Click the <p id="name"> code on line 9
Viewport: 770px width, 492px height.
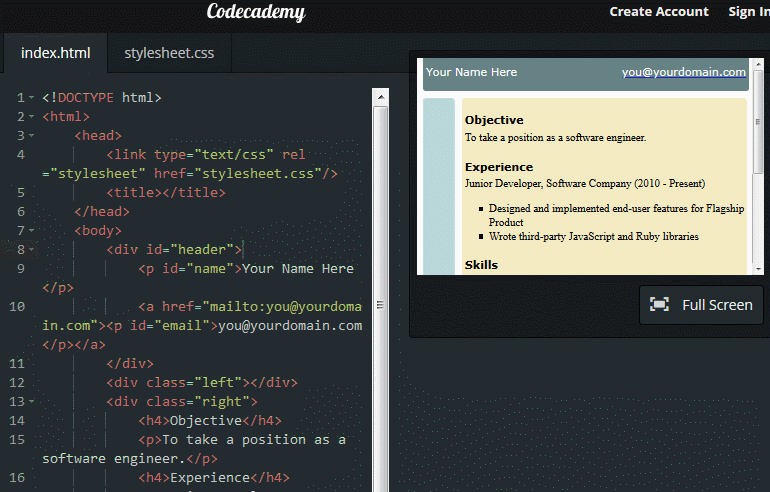(190, 269)
